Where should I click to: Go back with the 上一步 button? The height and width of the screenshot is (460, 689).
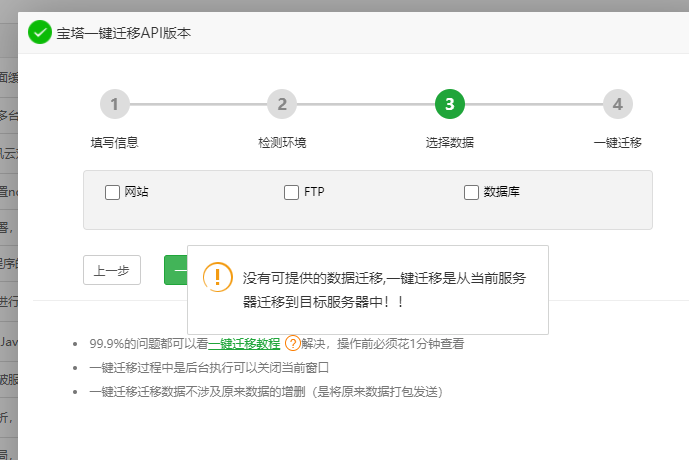pyautogui.click(x=112, y=270)
